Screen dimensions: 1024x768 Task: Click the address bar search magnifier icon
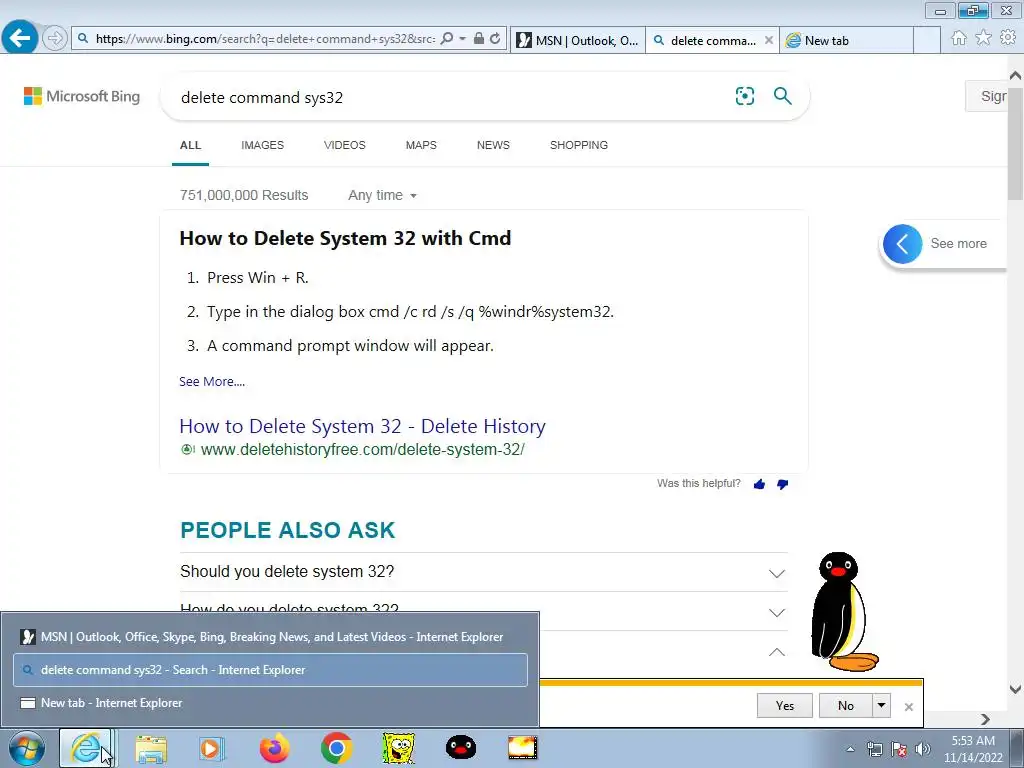coord(447,39)
